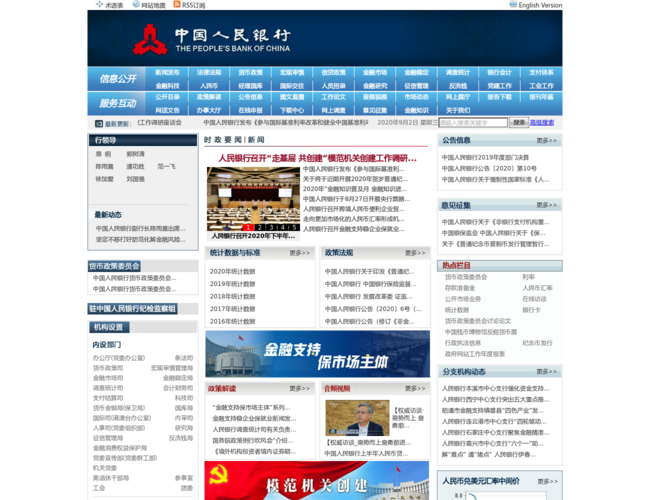
Task: Click the 金融支持 保市场主体 banner
Action: point(318,354)
